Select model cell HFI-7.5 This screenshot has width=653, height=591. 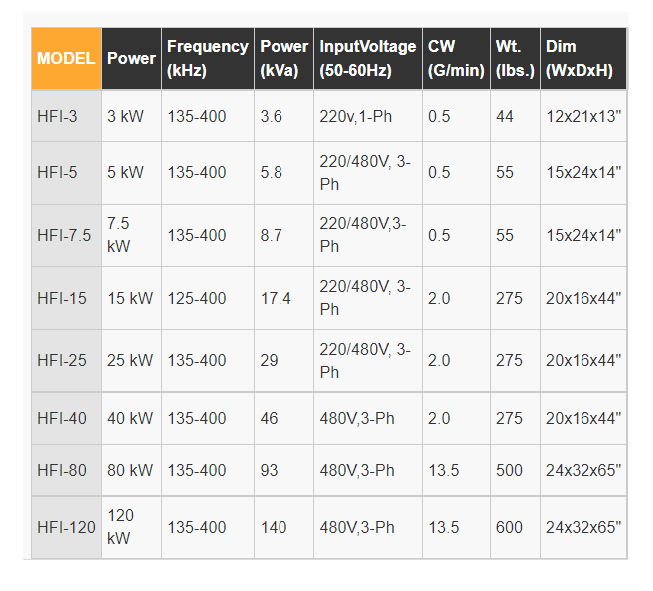coord(66,235)
